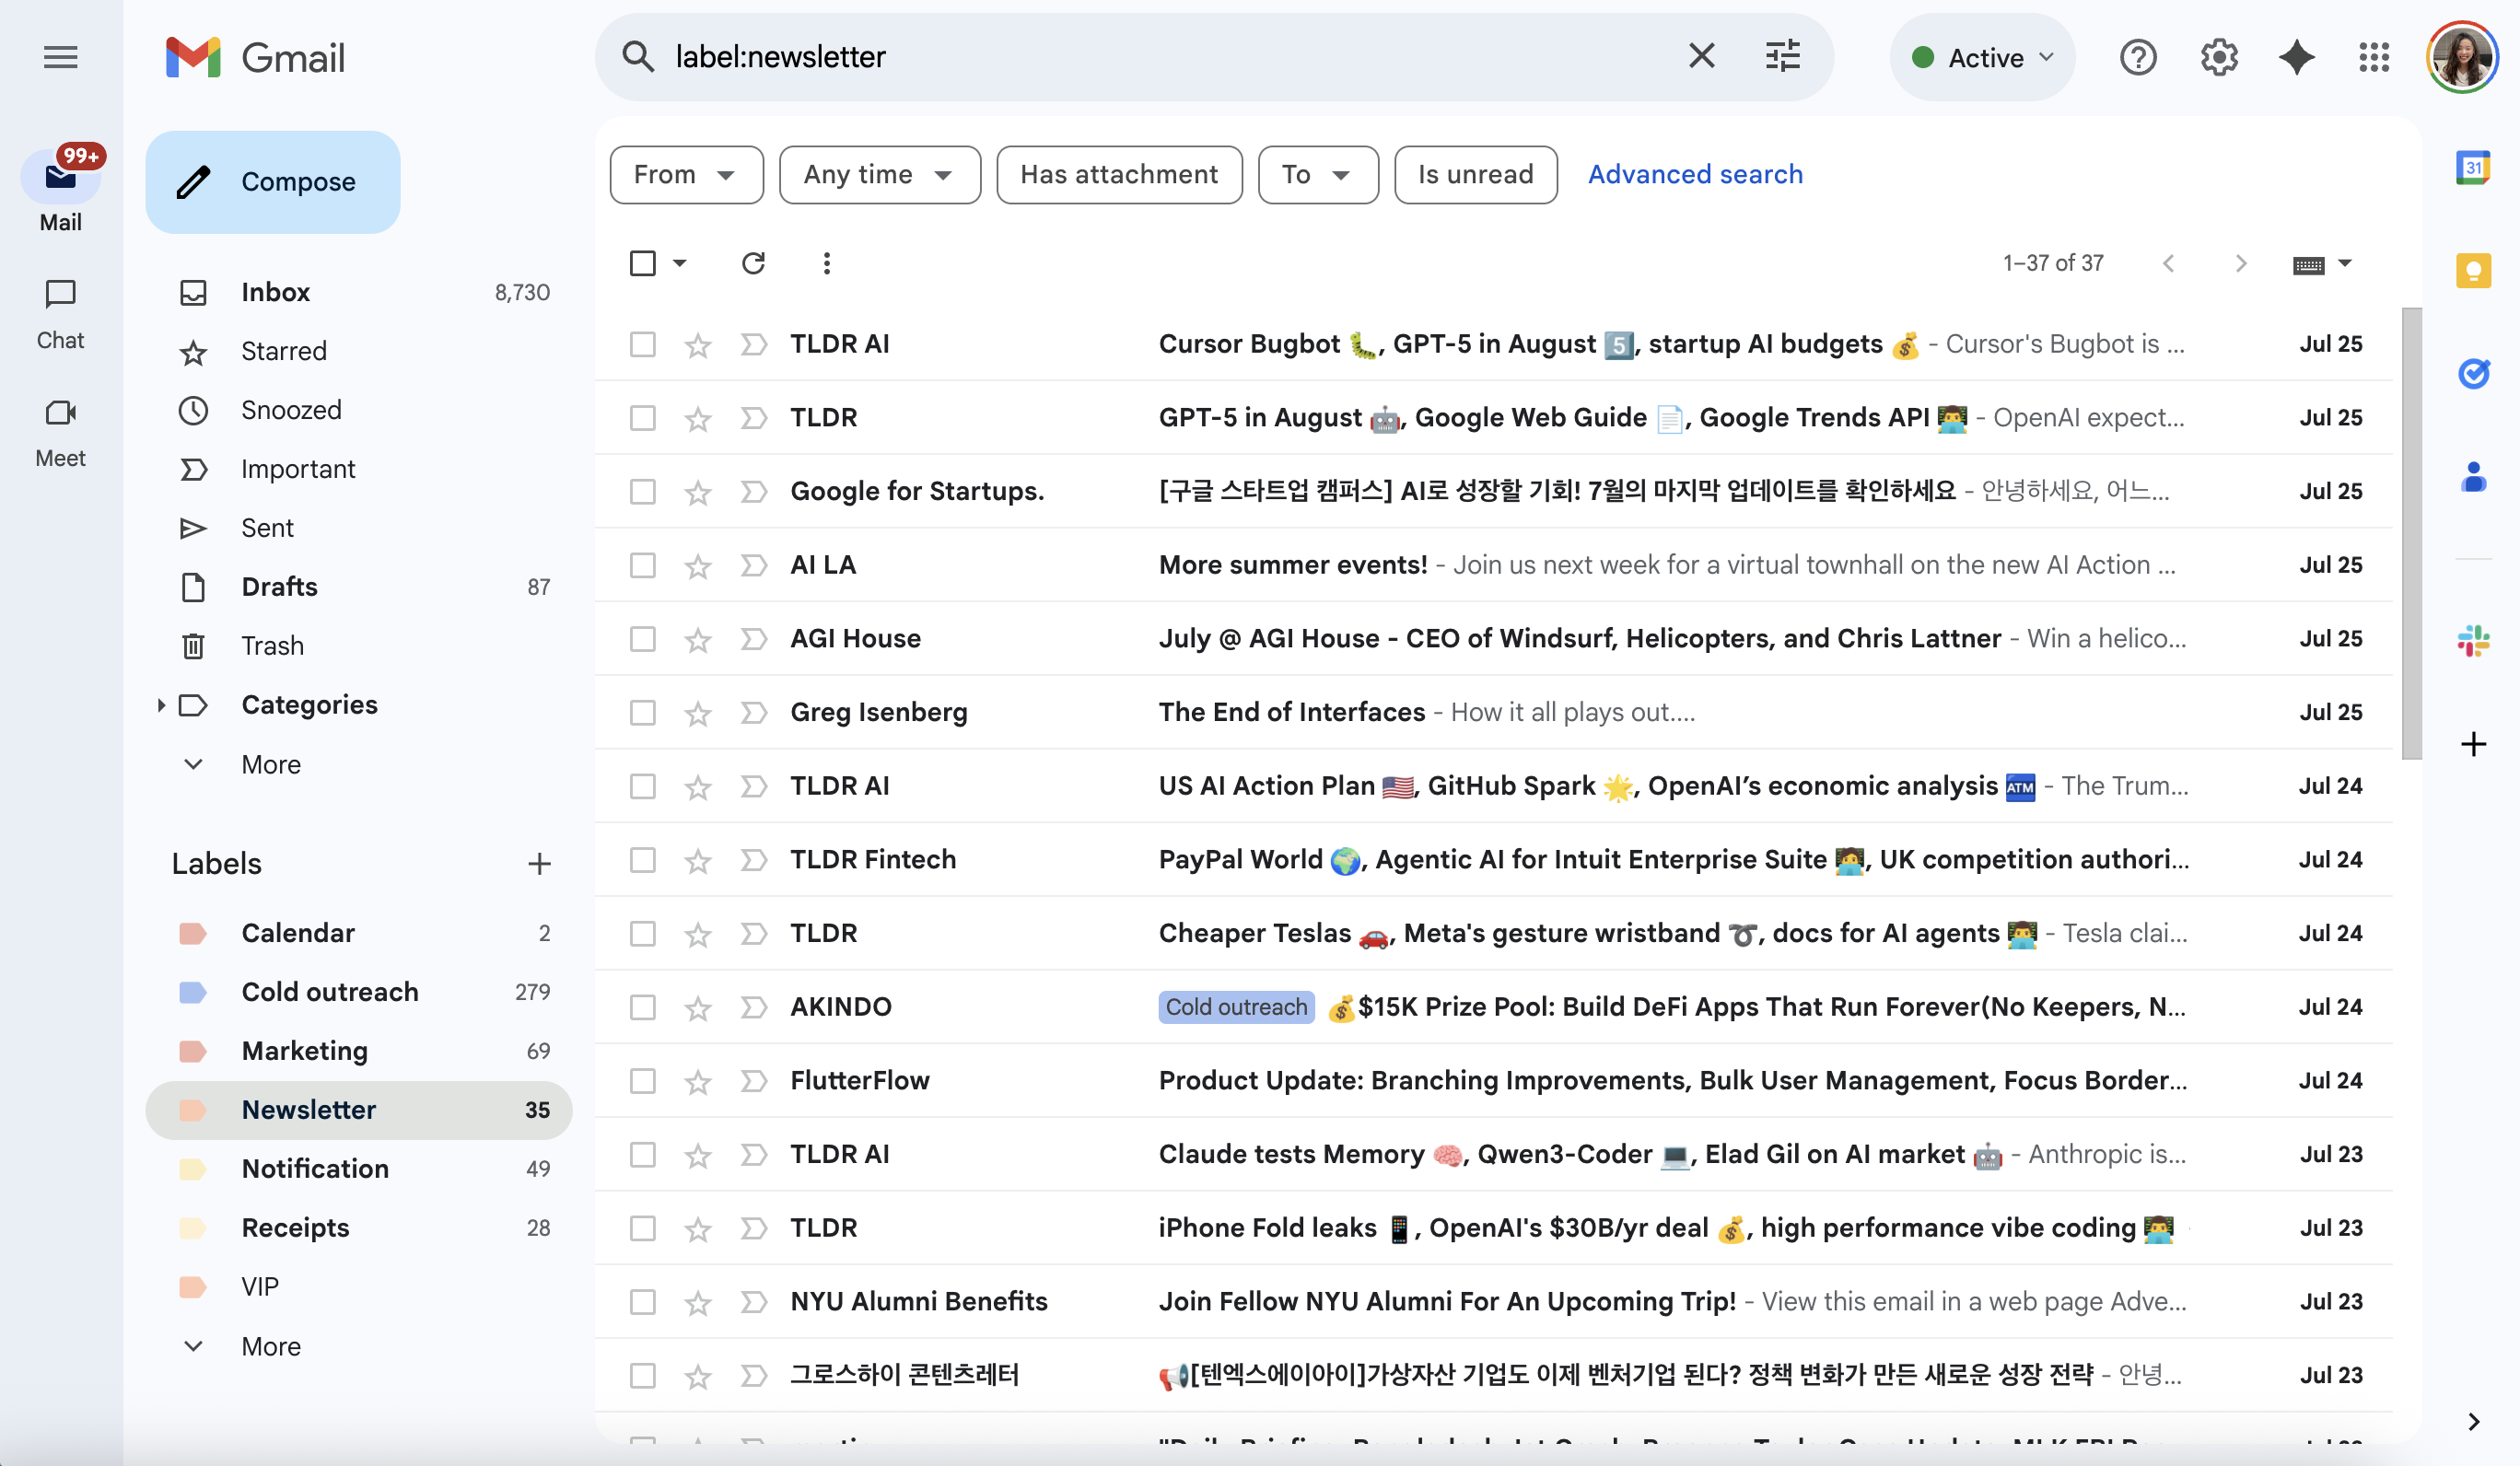Click the search magnifier icon
This screenshot has height=1466, width=2520.
pyautogui.click(x=638, y=57)
